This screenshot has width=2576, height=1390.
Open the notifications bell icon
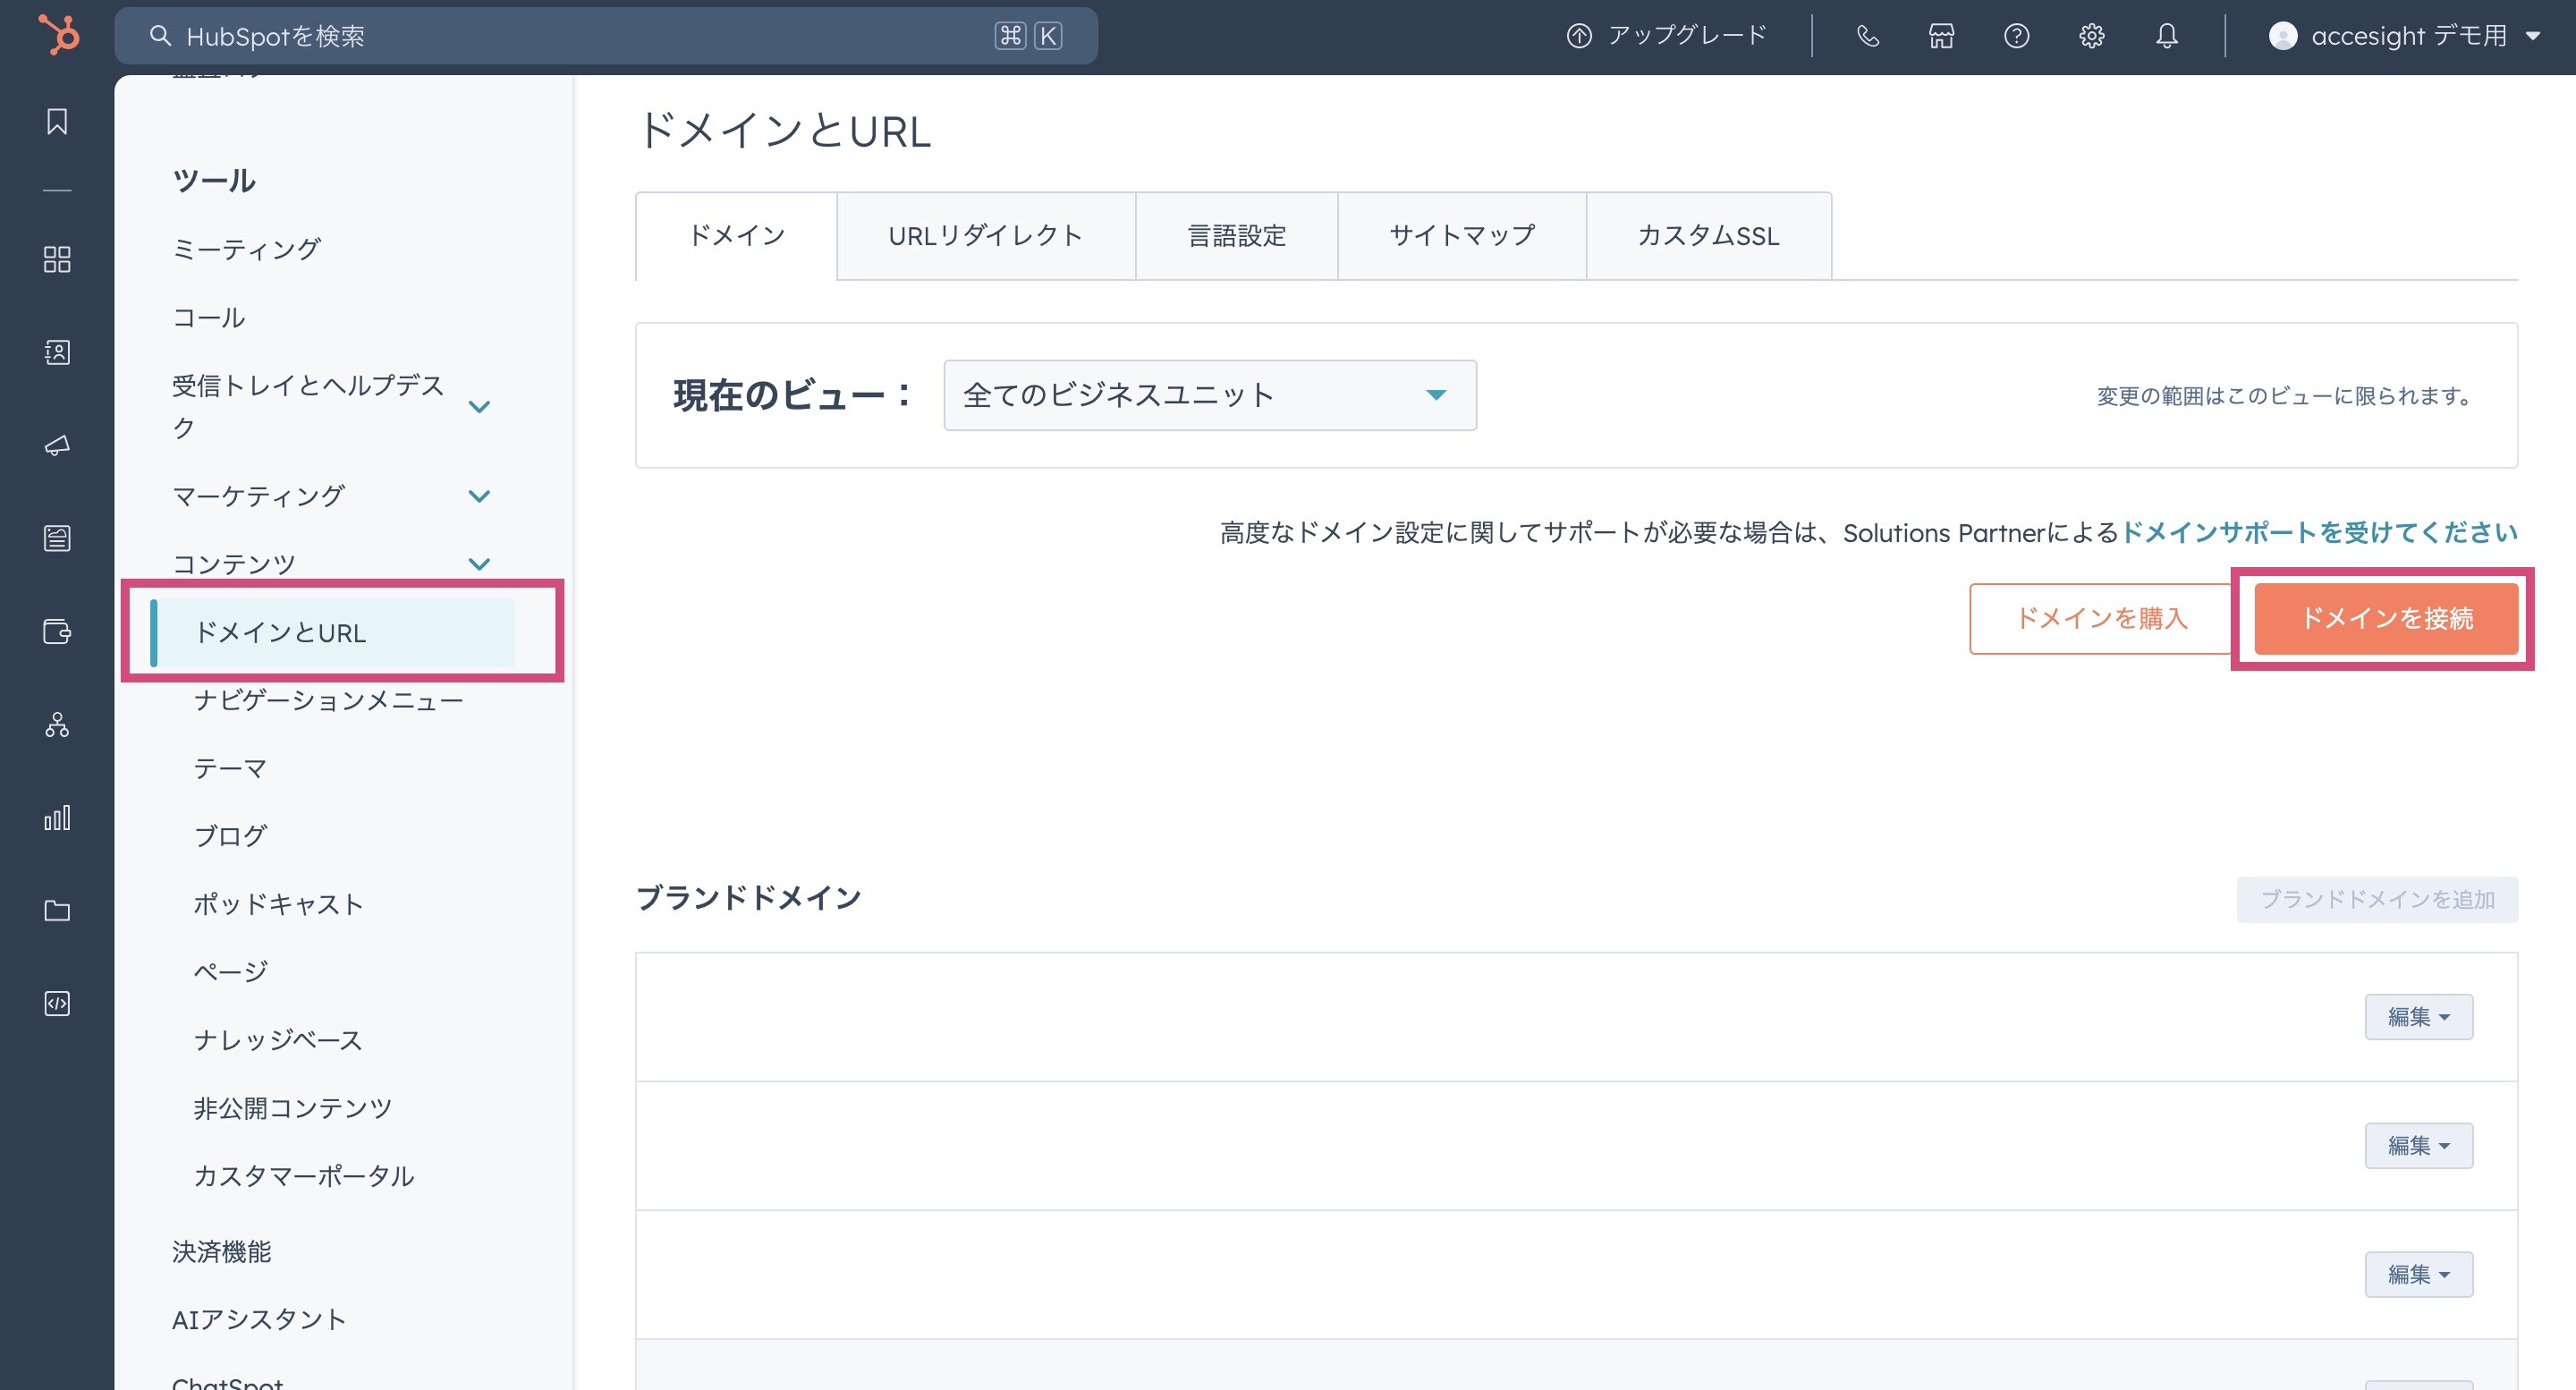coord(2166,37)
